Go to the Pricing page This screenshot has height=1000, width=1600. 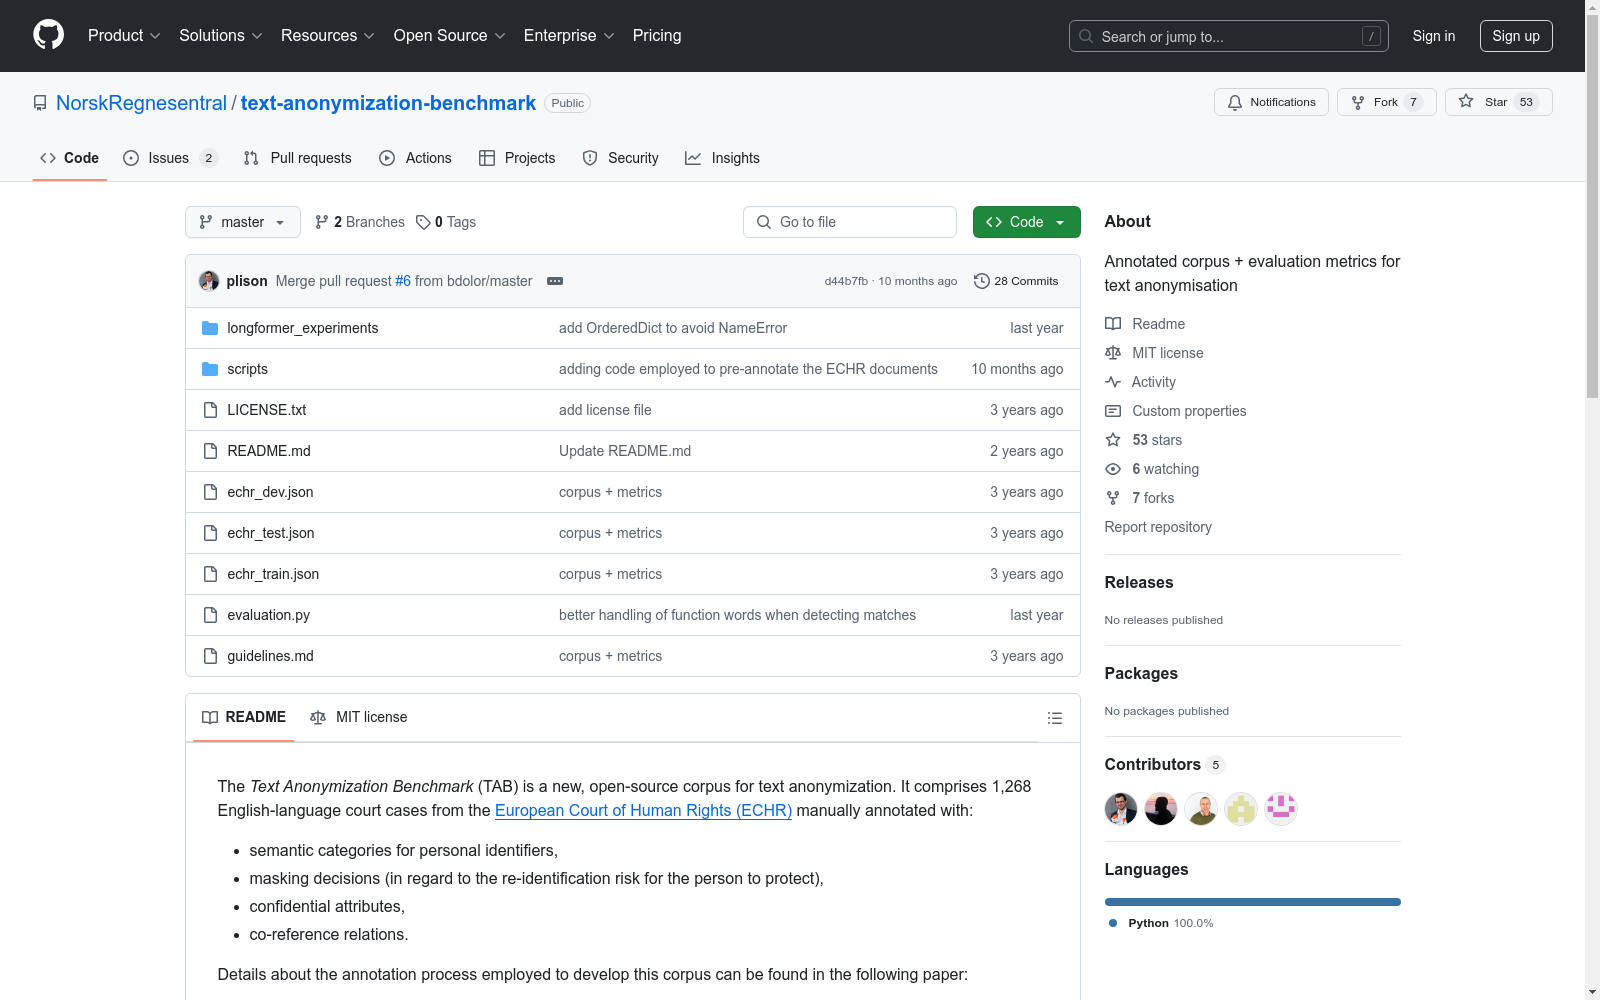click(x=657, y=36)
